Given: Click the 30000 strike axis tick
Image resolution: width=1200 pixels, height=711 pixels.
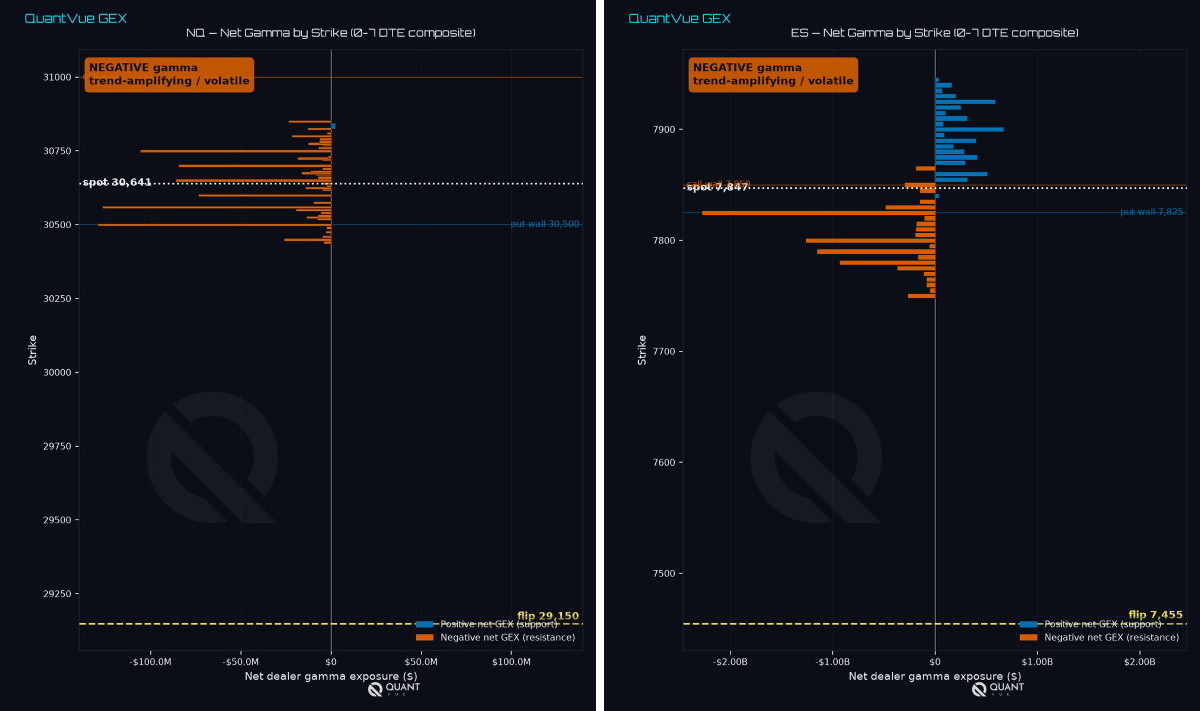Looking at the screenshot, I should pyautogui.click(x=58, y=372).
